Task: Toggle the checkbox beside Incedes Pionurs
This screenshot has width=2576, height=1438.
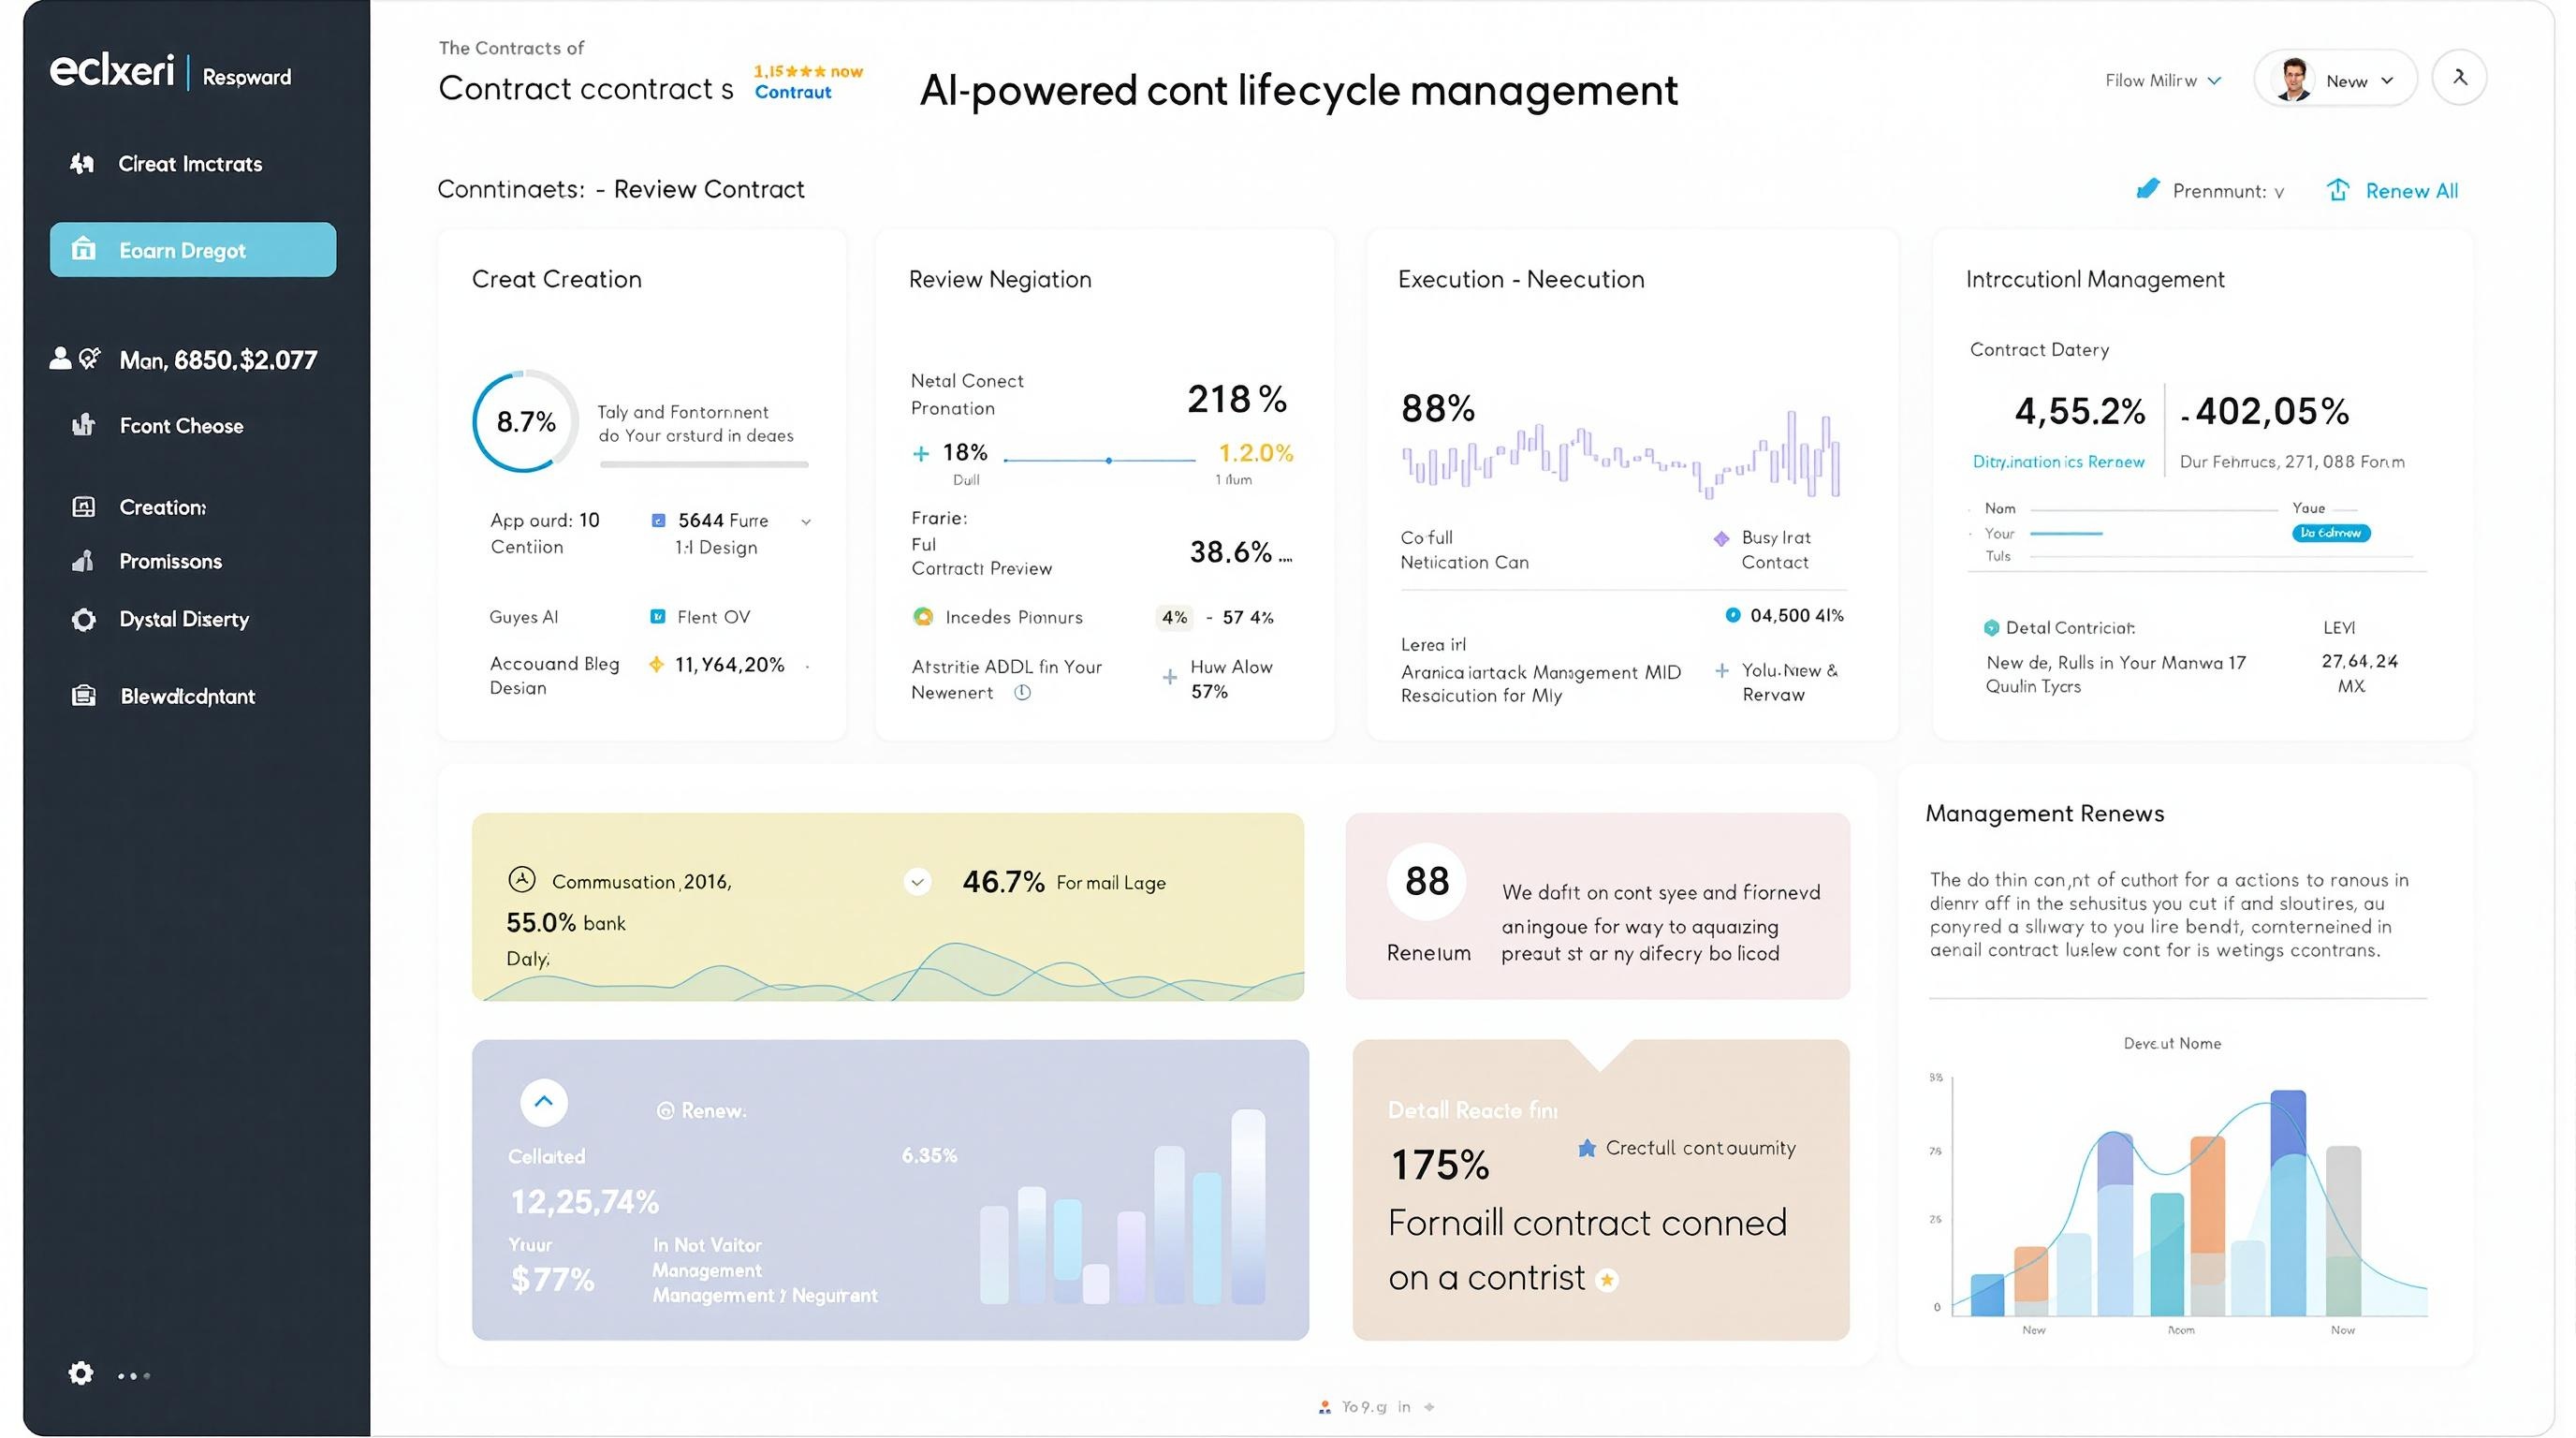Action: 925,617
